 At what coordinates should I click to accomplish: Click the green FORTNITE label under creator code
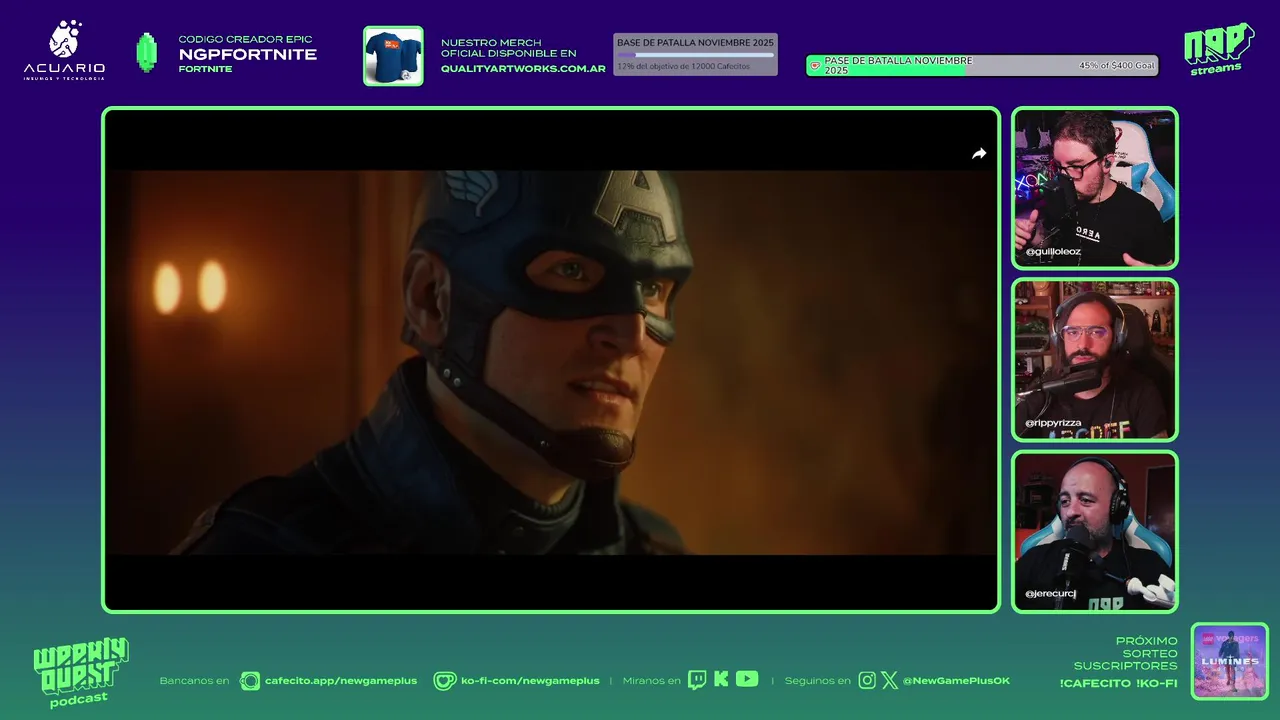[205, 70]
